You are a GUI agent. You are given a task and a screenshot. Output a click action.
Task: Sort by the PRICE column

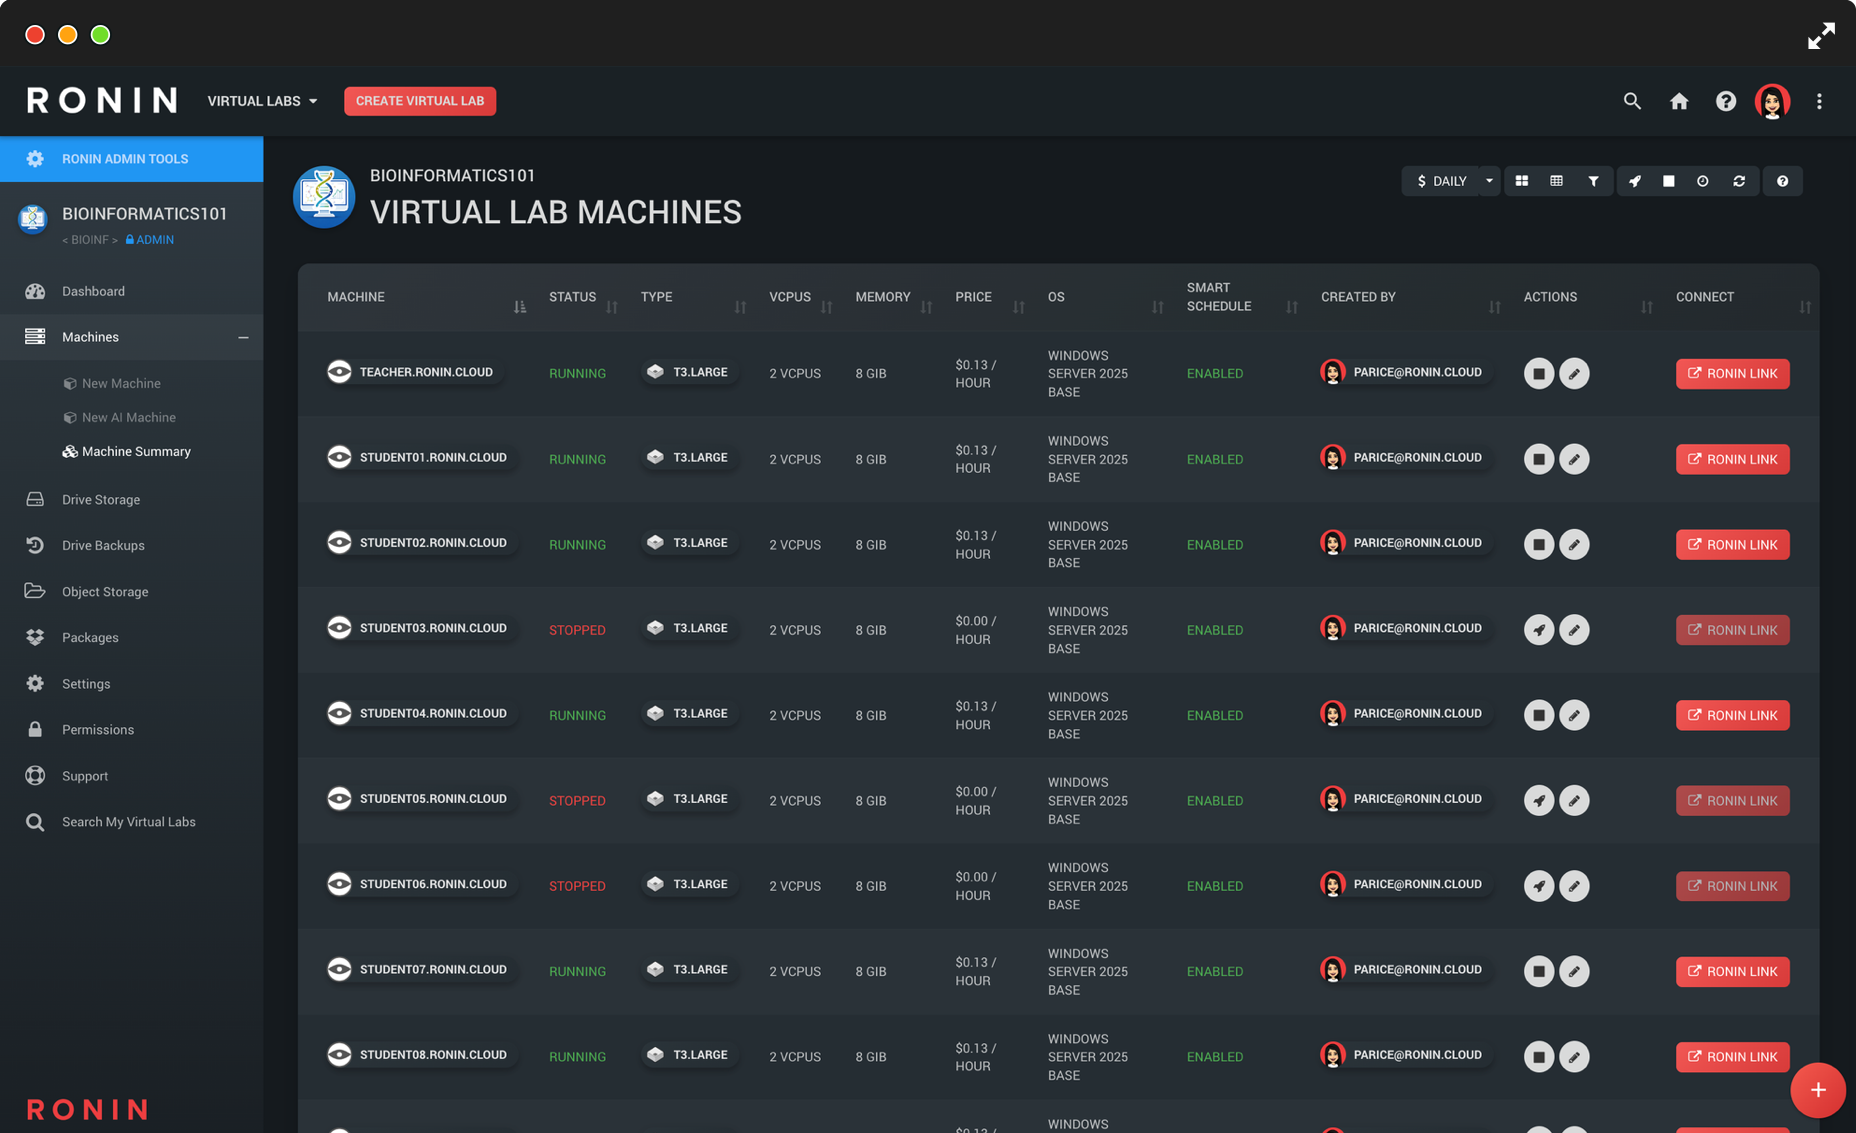click(x=1018, y=307)
